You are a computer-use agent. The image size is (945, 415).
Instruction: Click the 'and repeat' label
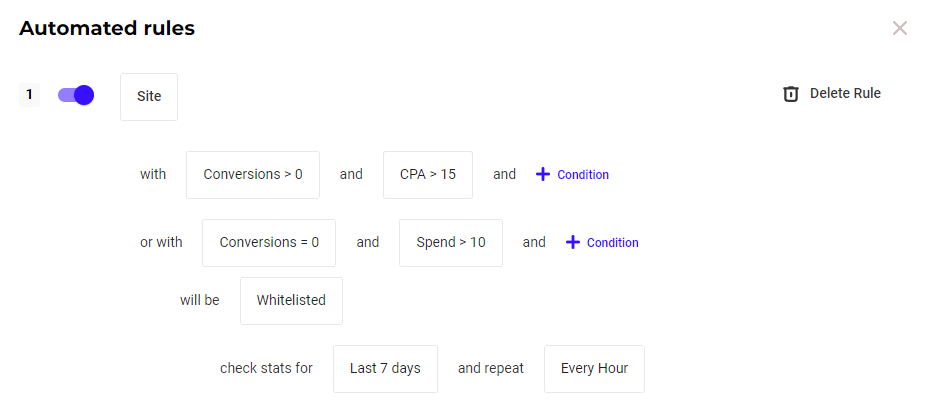pyautogui.click(x=491, y=368)
